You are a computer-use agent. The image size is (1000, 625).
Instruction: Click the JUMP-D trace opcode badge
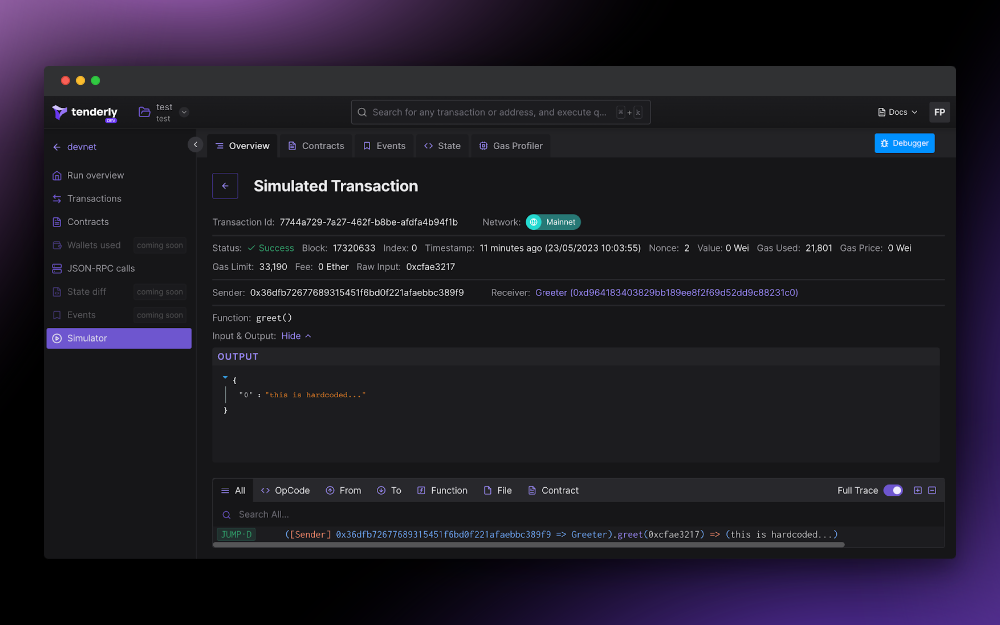(237, 534)
